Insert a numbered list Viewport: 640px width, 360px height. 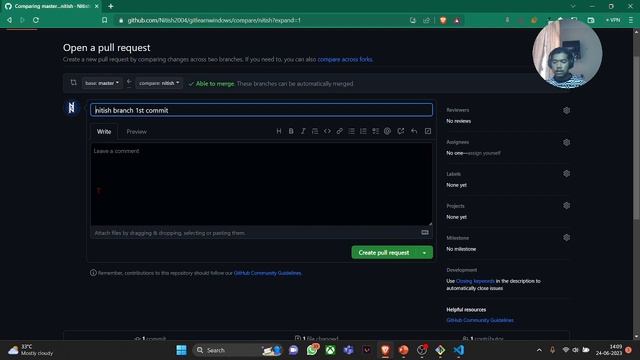pyautogui.click(x=363, y=131)
